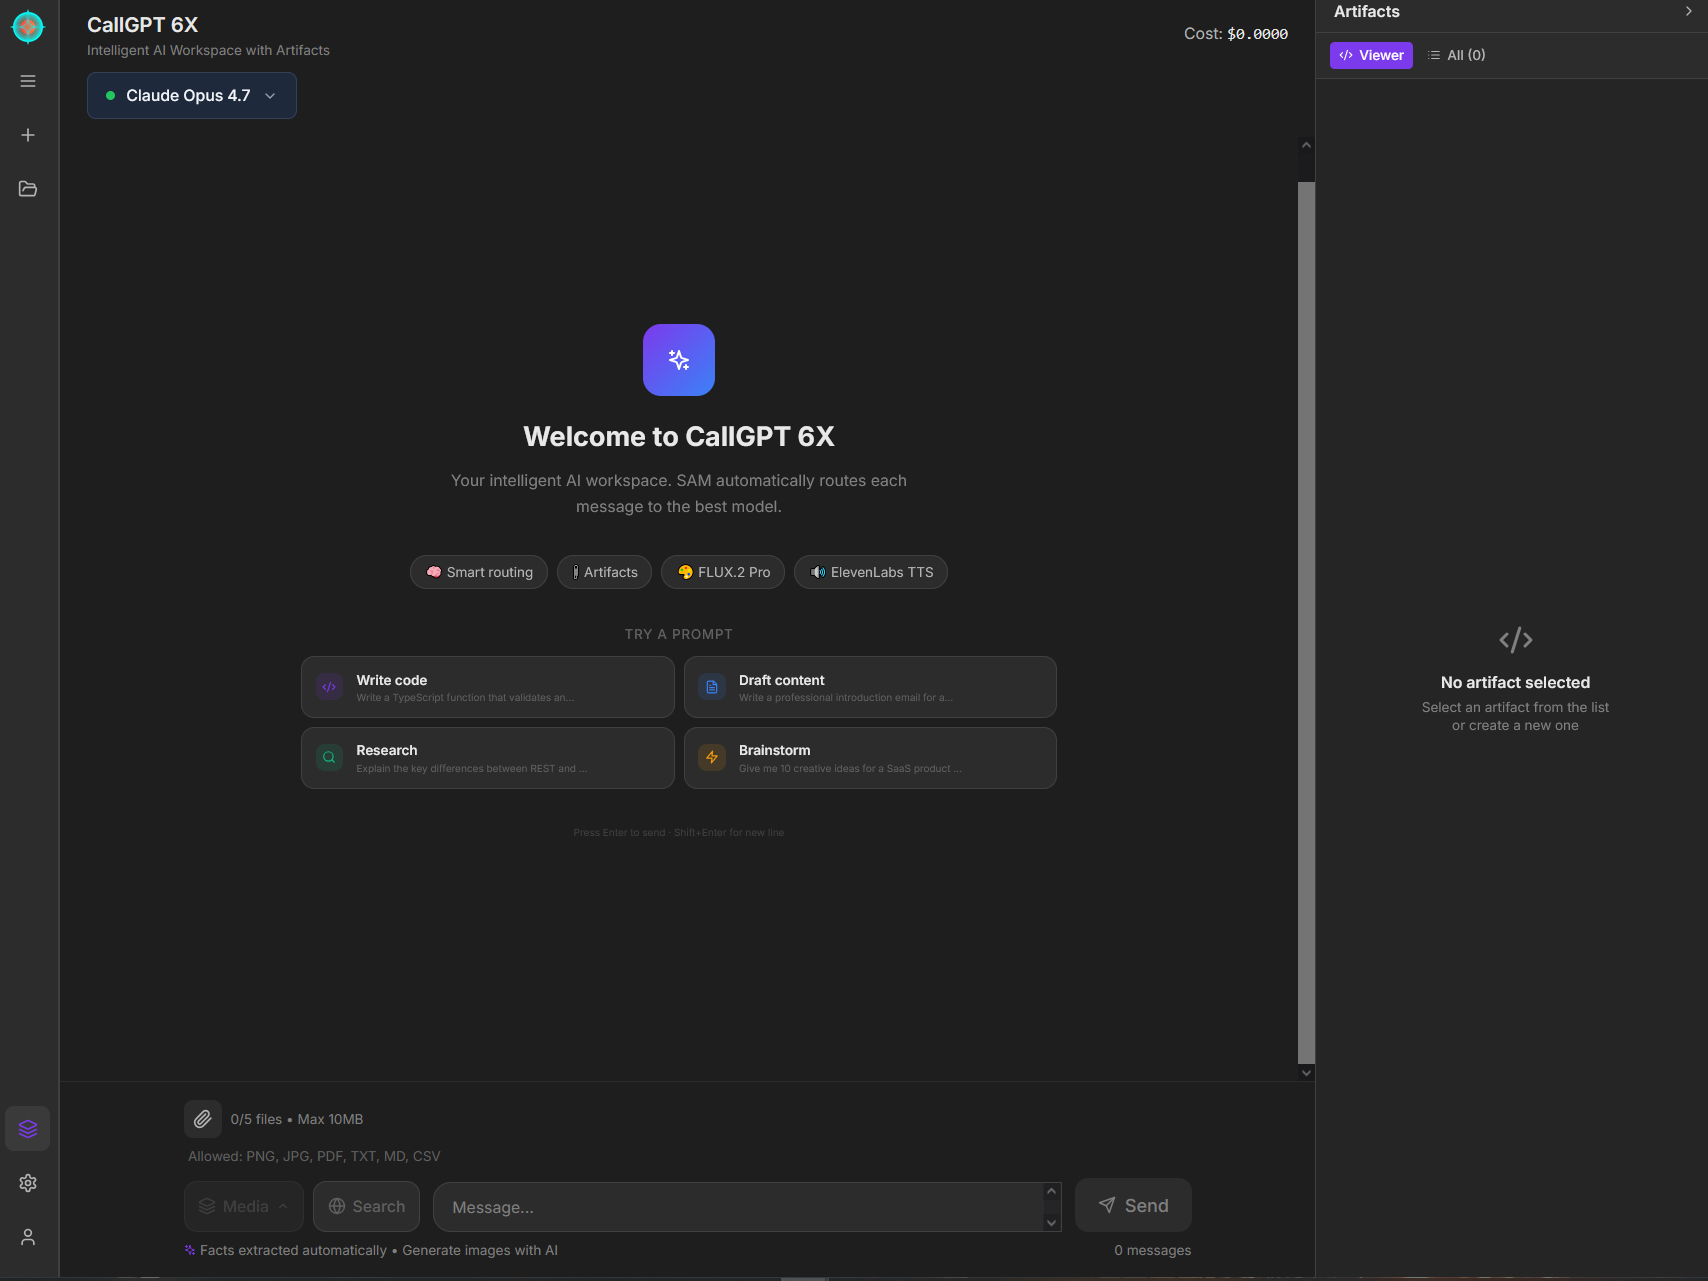Viewport: 1708px width, 1281px height.
Task: Open Claude Opus 4.7 model dropdown
Action: point(192,96)
